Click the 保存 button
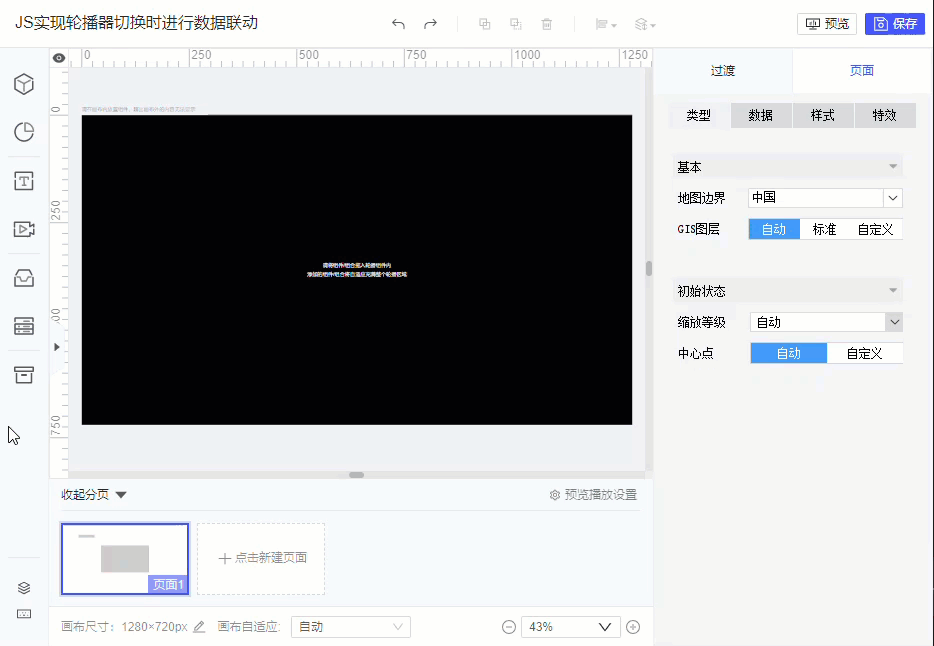This screenshot has height=646, width=934. click(x=895, y=24)
